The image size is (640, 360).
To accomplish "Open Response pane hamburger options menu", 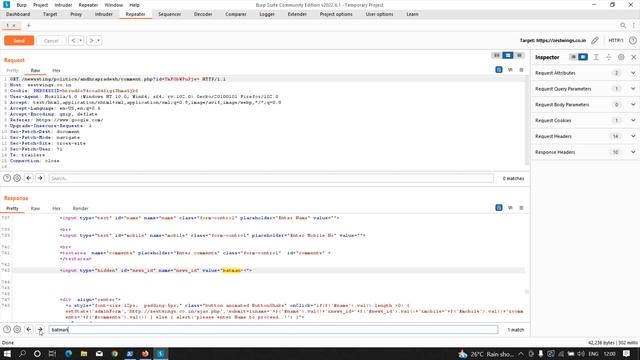I will [x=521, y=208].
